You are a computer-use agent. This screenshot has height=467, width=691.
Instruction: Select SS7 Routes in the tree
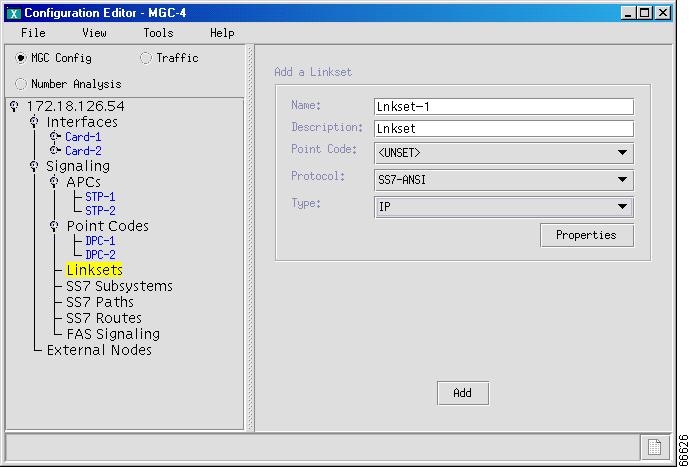(104, 318)
